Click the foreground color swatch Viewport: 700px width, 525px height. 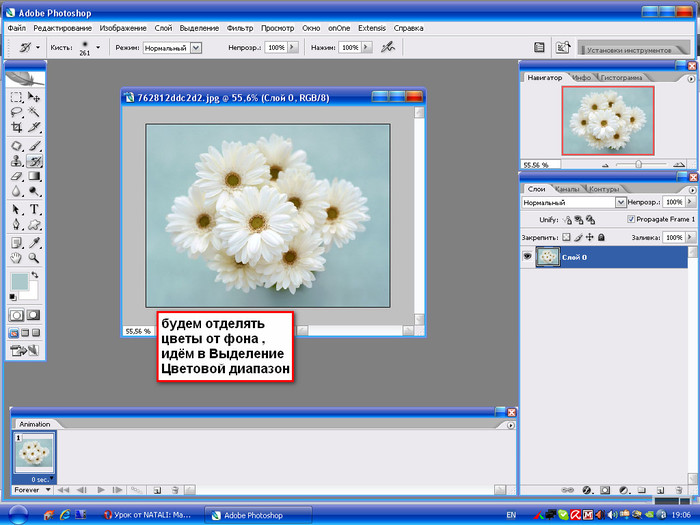pyautogui.click(x=19, y=282)
